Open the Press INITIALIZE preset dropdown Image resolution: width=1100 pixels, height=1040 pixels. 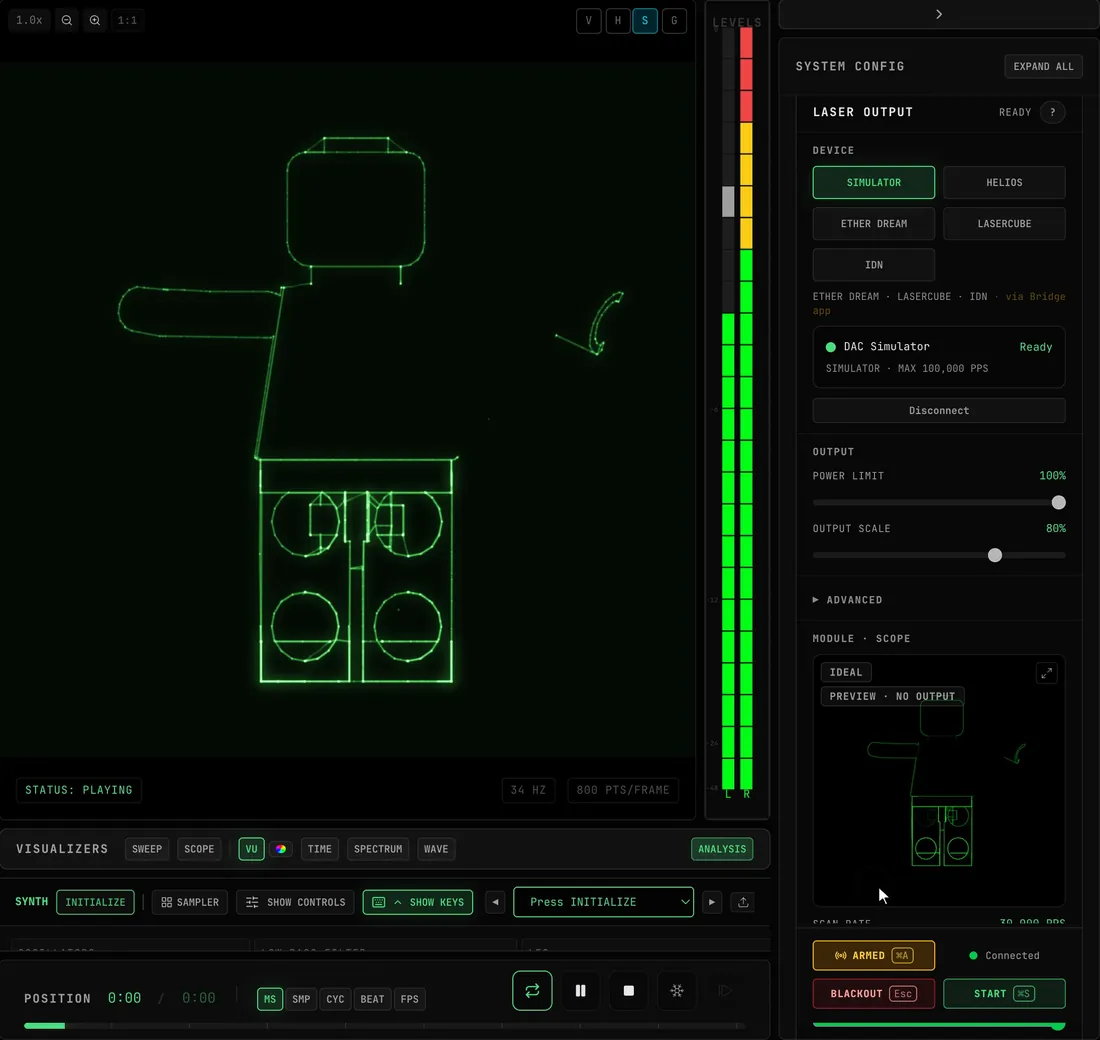[603, 902]
